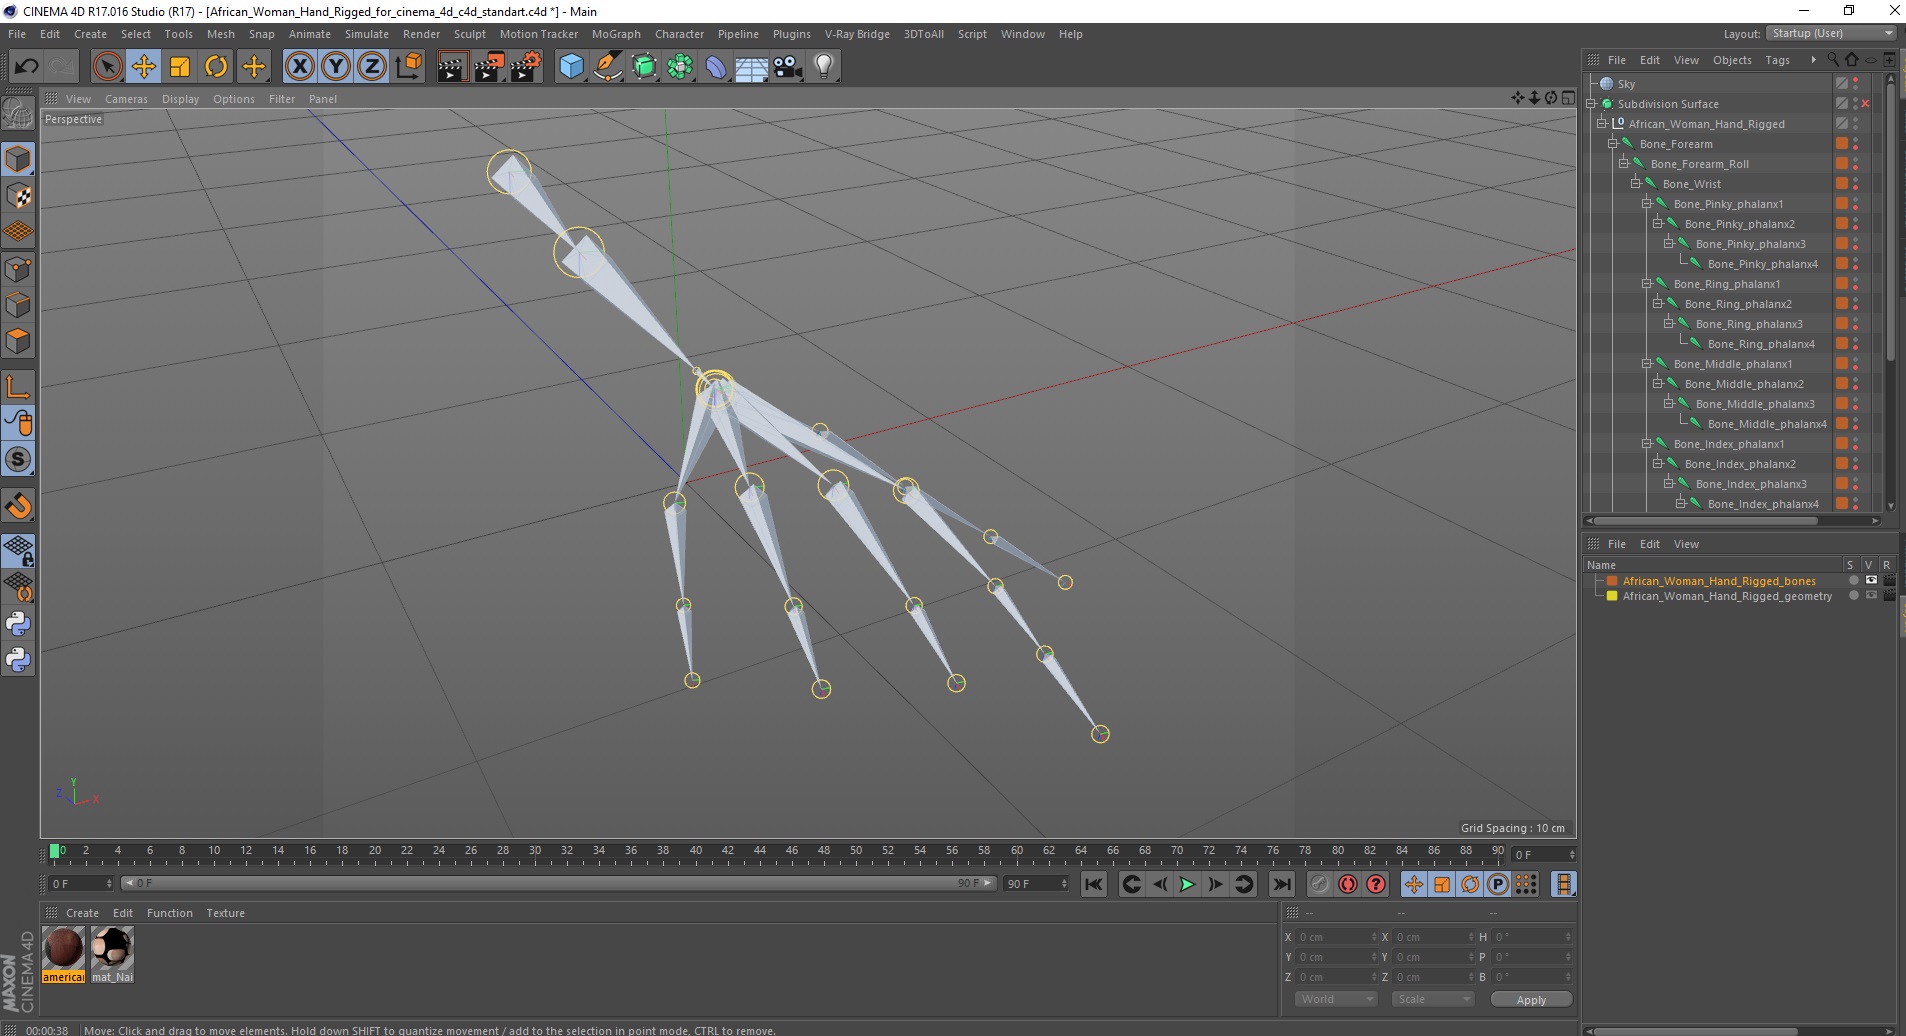Viewport: 1906px width, 1036px height.
Task: Toggle solo for Rigged_bones layer
Action: (x=1853, y=581)
